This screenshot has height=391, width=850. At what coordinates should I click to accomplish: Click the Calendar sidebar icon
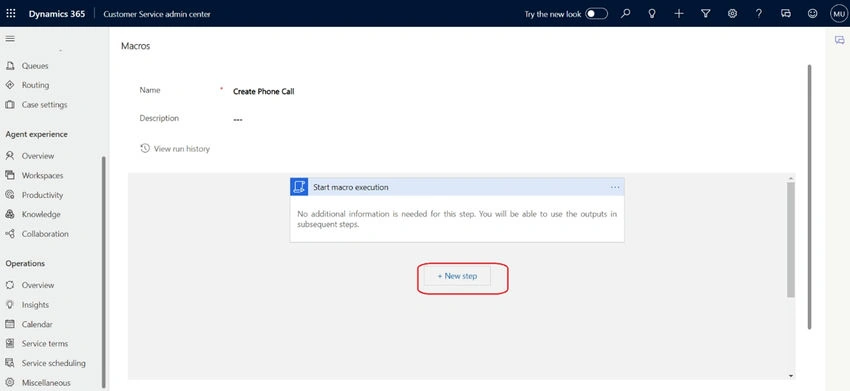click(x=10, y=324)
